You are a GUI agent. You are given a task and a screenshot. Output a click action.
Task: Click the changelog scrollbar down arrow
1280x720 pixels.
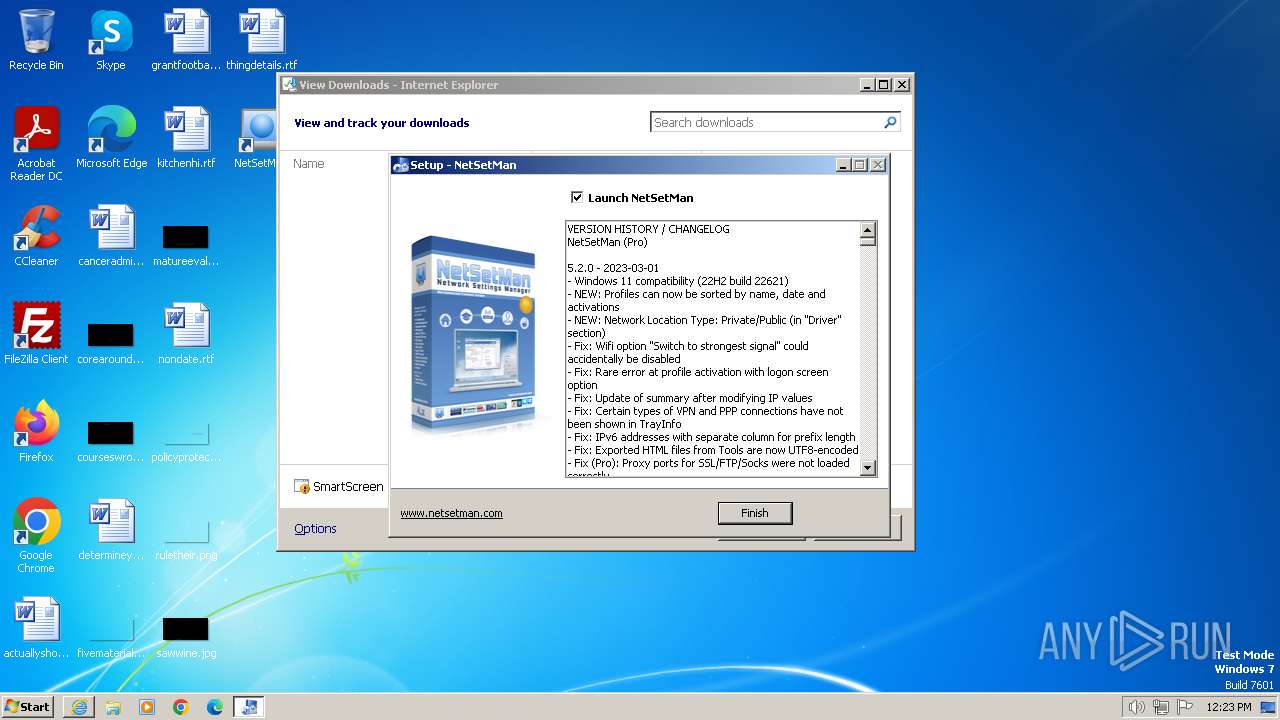[868, 467]
